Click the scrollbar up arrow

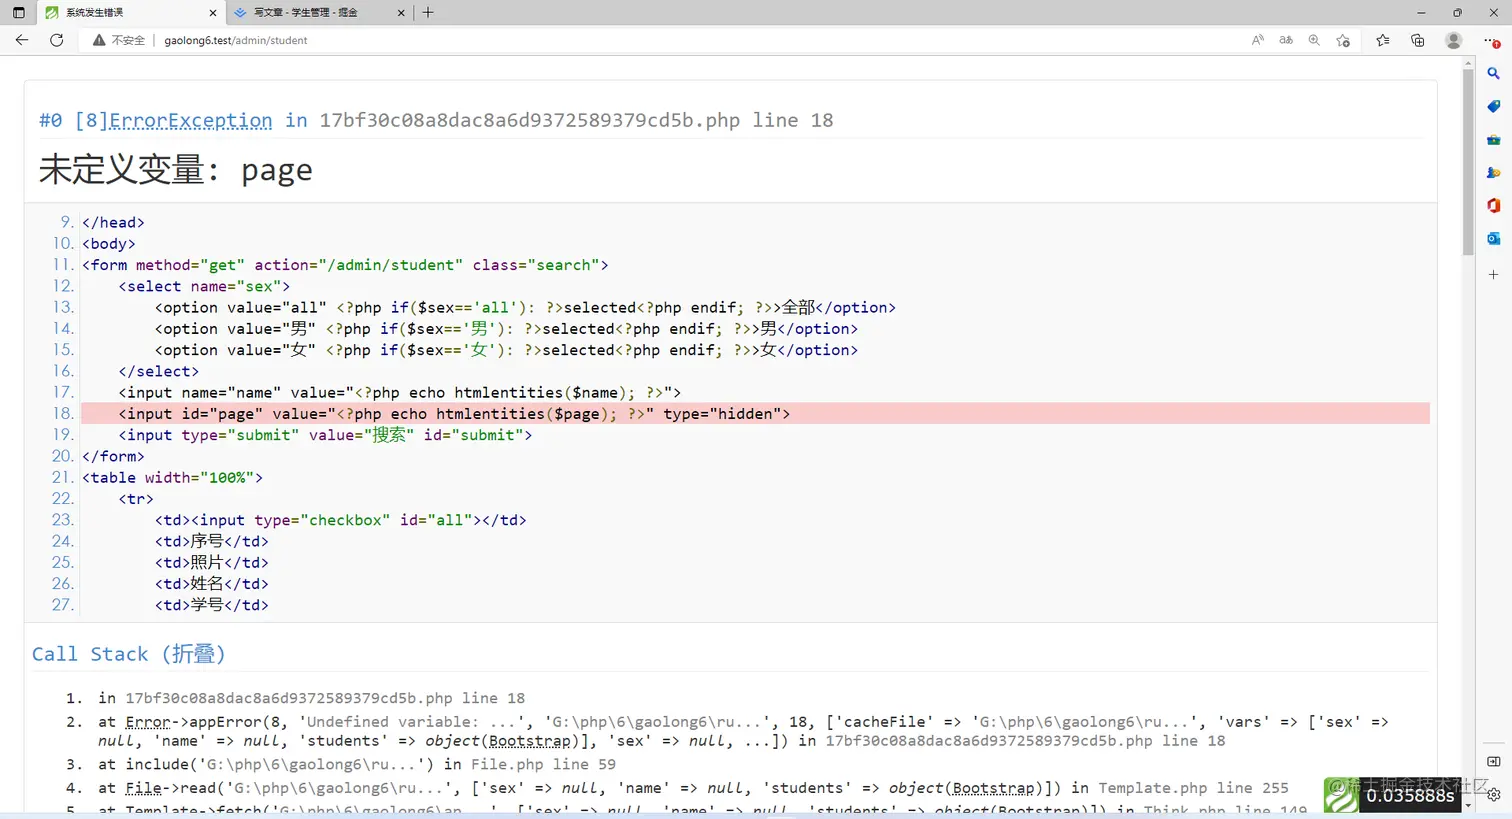[1468, 63]
